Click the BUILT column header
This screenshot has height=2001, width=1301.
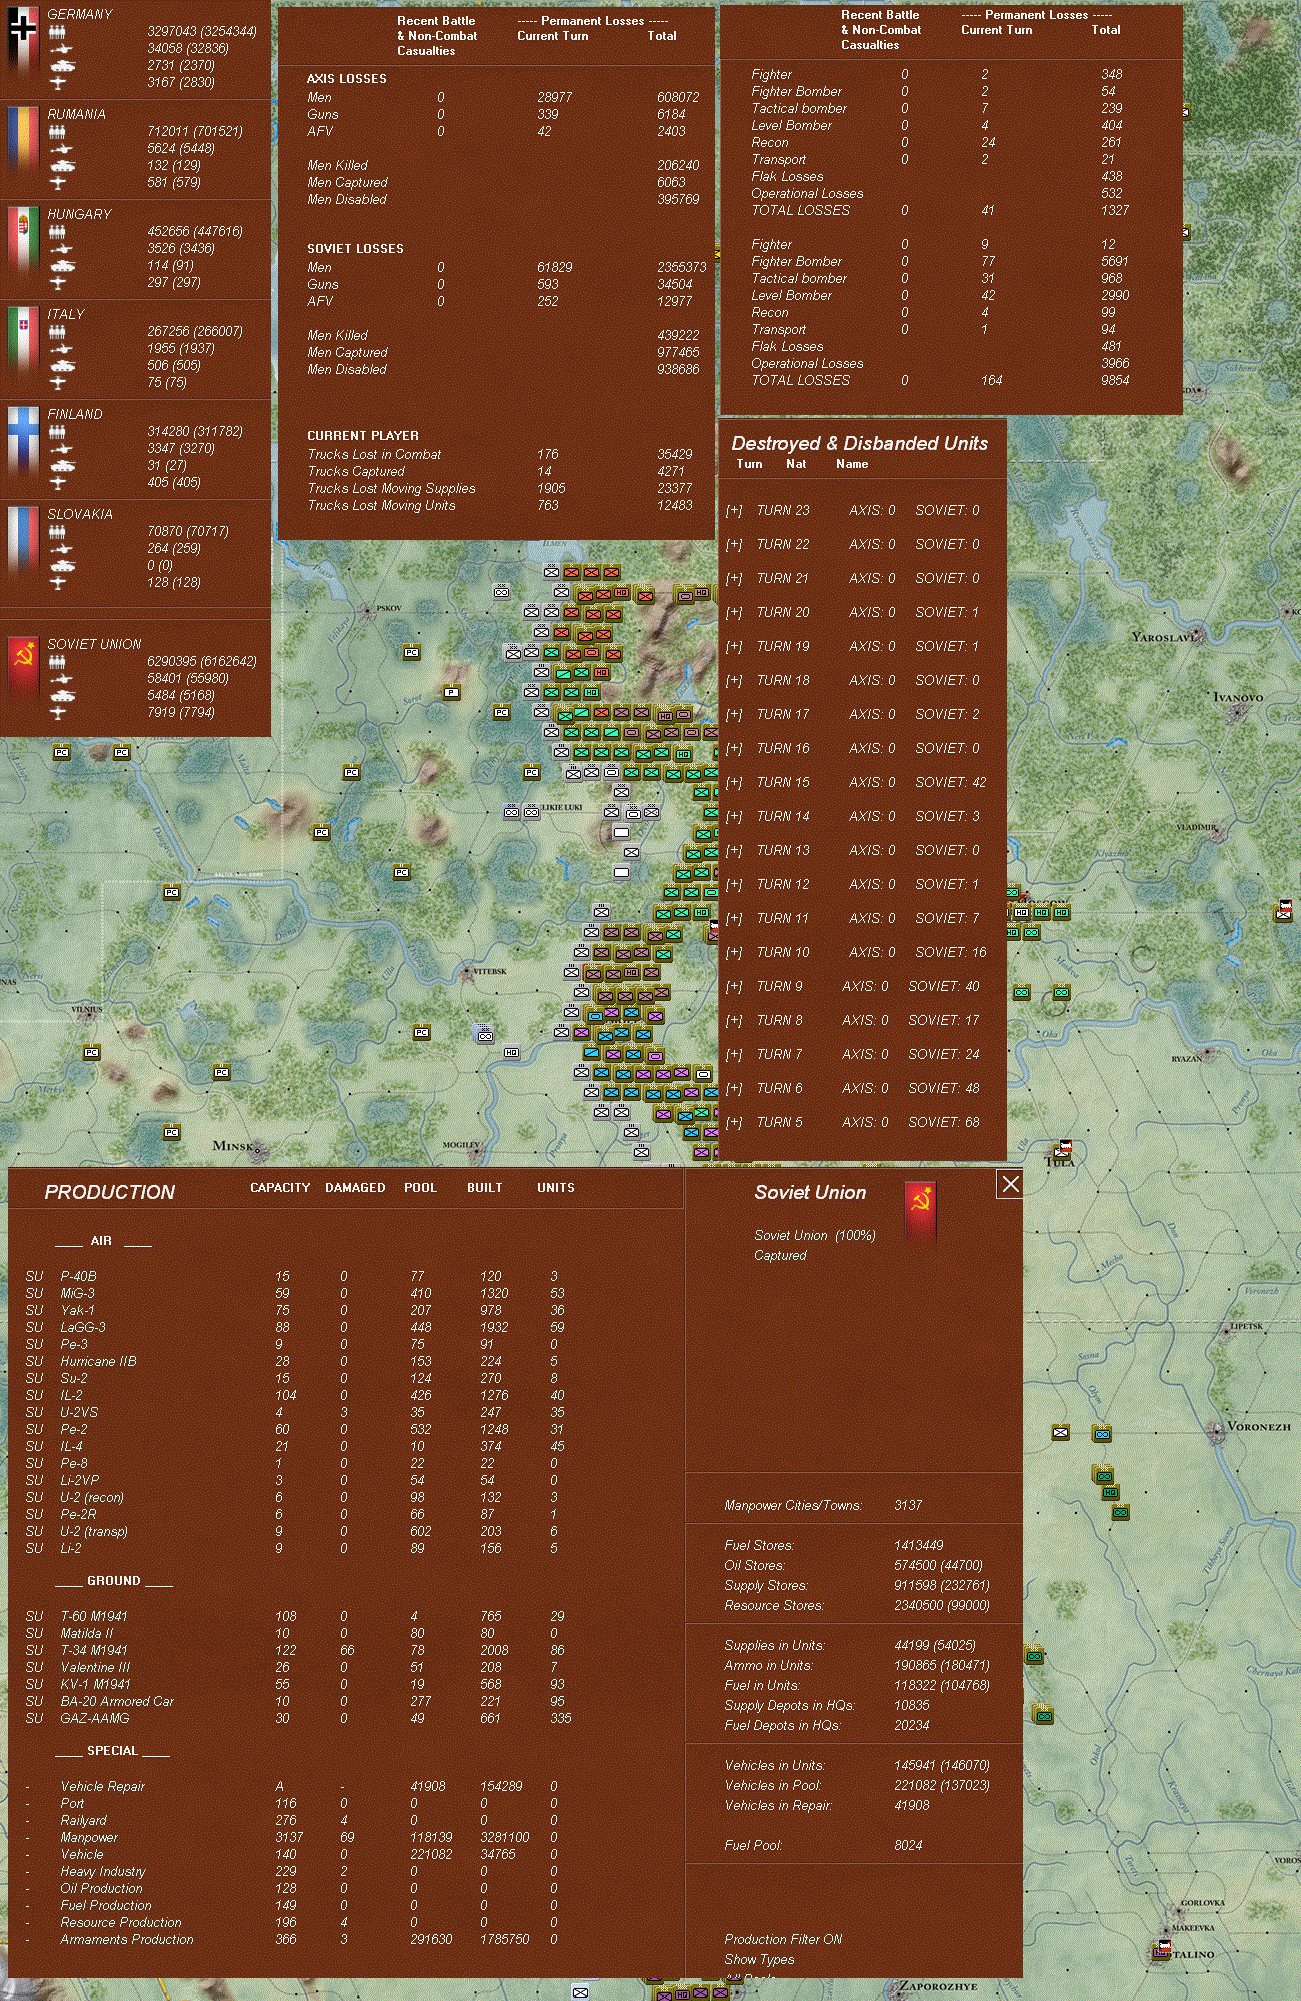[485, 1188]
